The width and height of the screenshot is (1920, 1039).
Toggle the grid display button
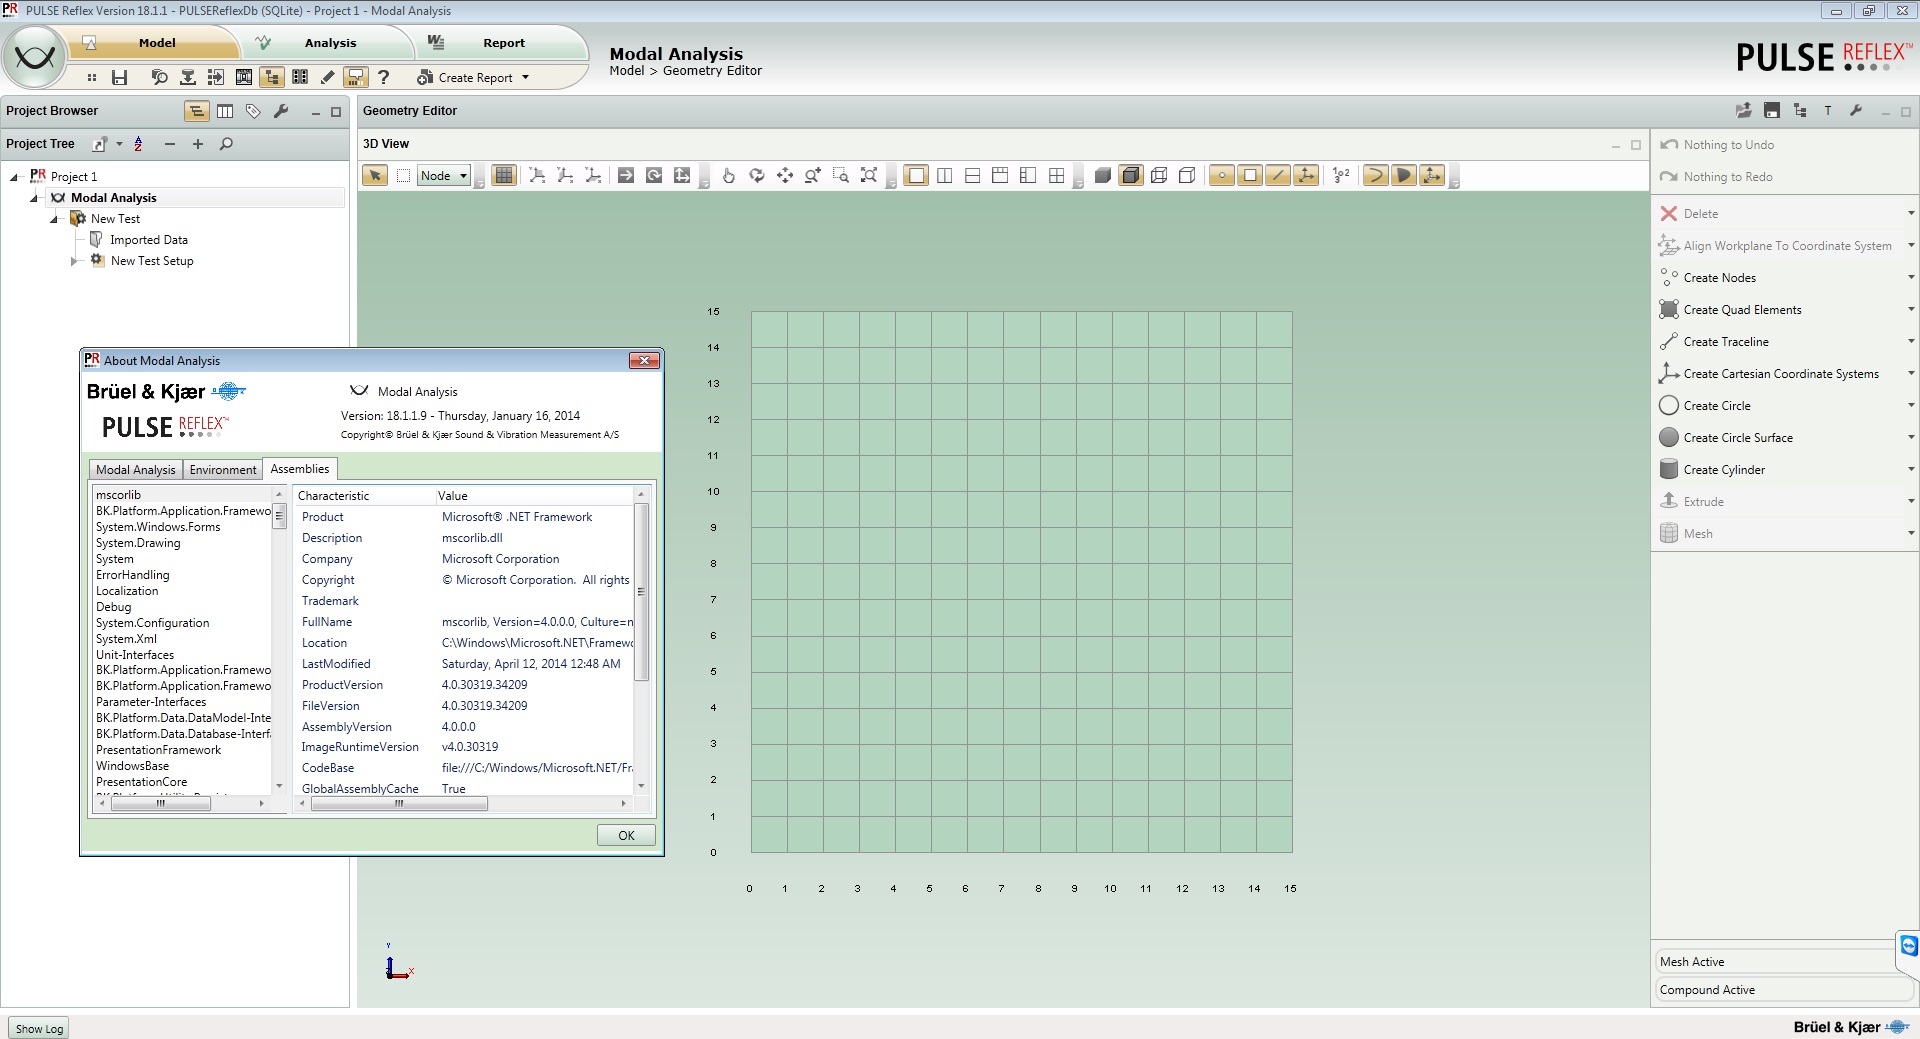click(504, 176)
